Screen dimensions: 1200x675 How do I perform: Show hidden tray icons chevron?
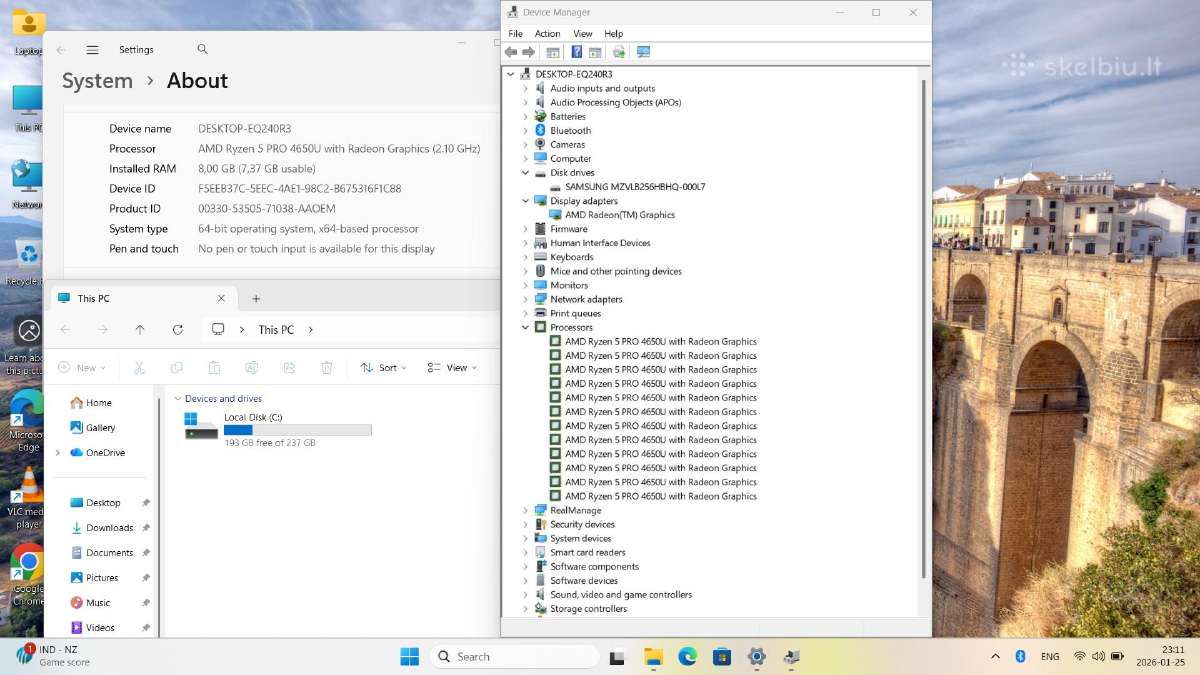[995, 656]
